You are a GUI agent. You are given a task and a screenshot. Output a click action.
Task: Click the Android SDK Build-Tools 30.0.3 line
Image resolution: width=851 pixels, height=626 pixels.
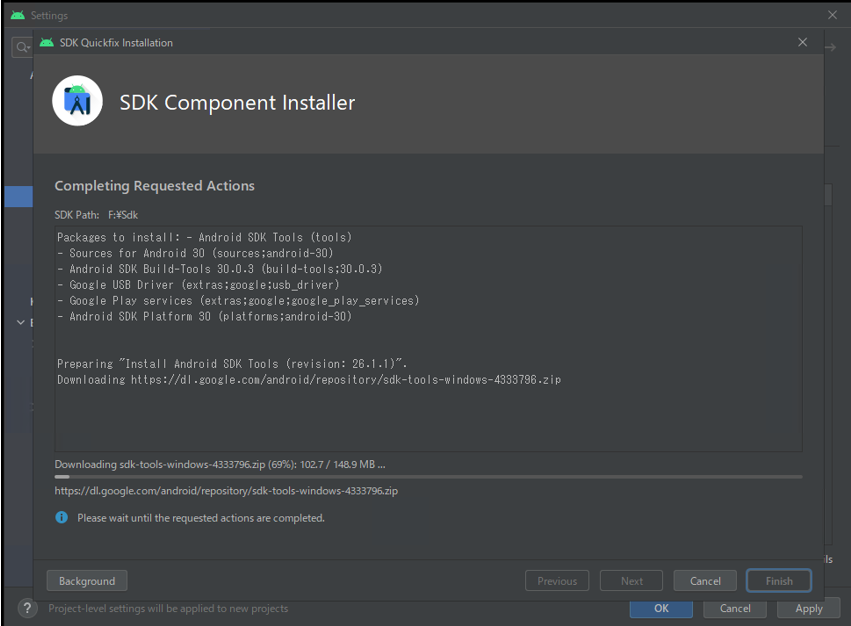pyautogui.click(x=220, y=269)
